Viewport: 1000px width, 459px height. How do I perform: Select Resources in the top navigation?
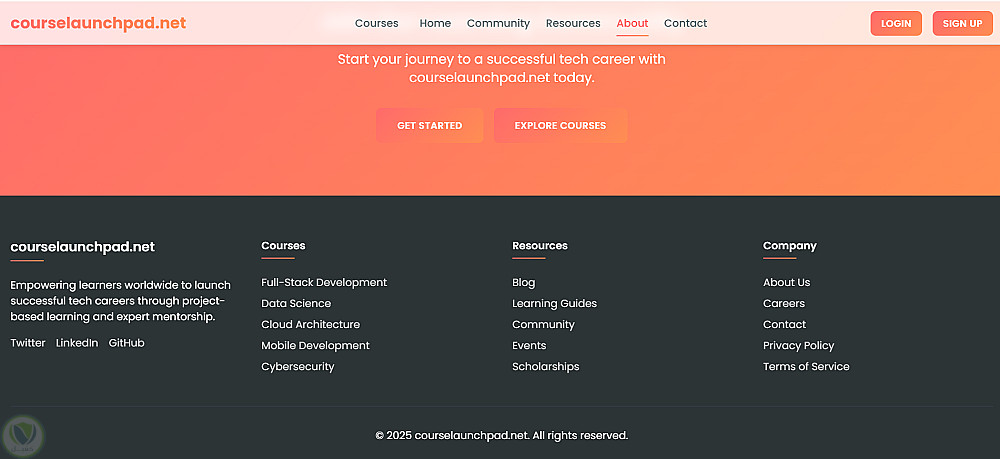coord(573,23)
